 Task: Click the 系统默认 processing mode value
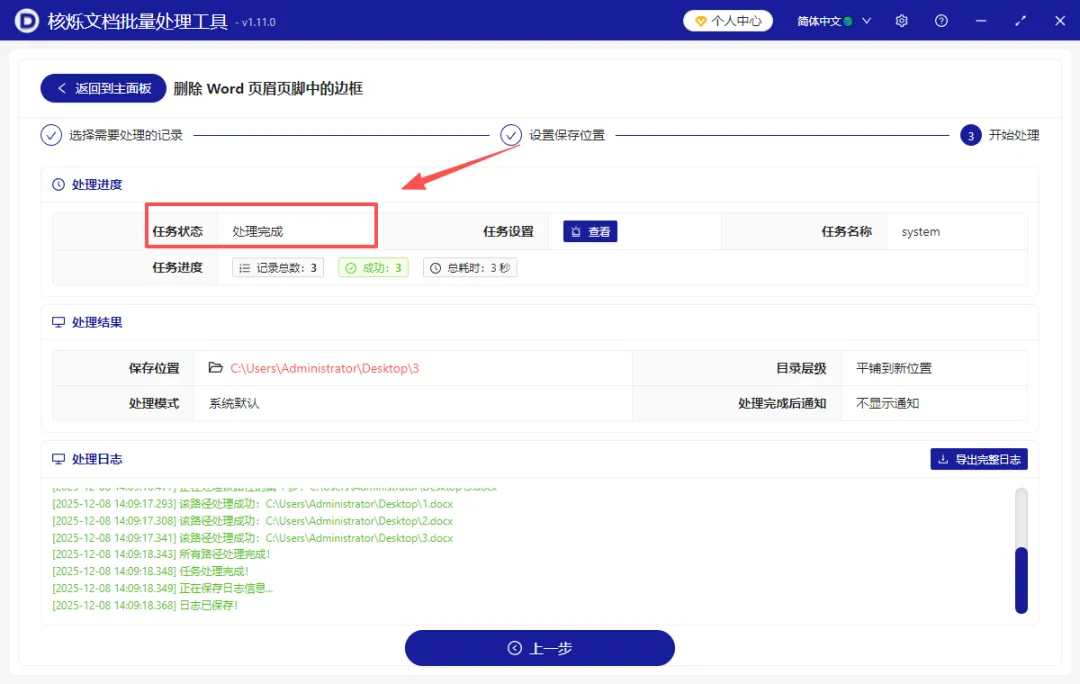(x=234, y=404)
